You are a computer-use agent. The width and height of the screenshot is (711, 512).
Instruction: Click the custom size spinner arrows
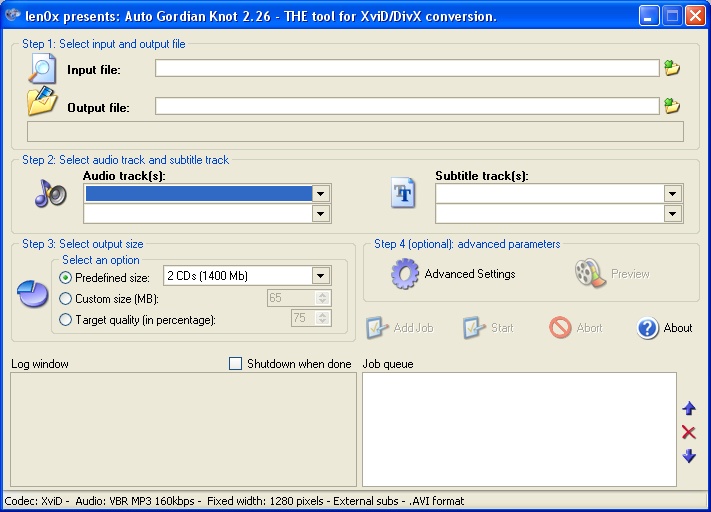[x=322, y=298]
